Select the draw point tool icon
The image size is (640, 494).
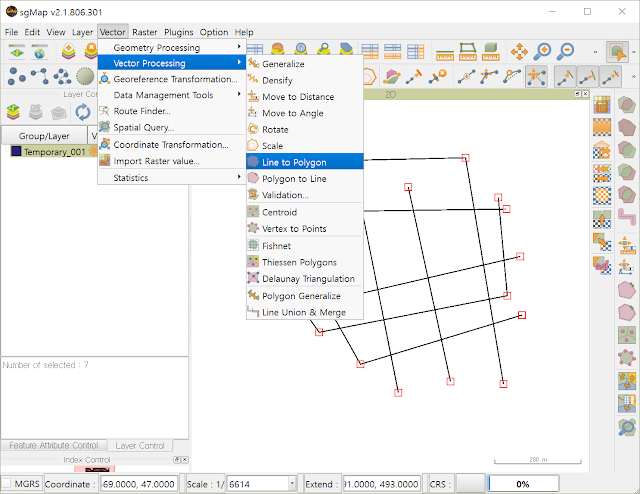pyautogui.click(x=16, y=76)
